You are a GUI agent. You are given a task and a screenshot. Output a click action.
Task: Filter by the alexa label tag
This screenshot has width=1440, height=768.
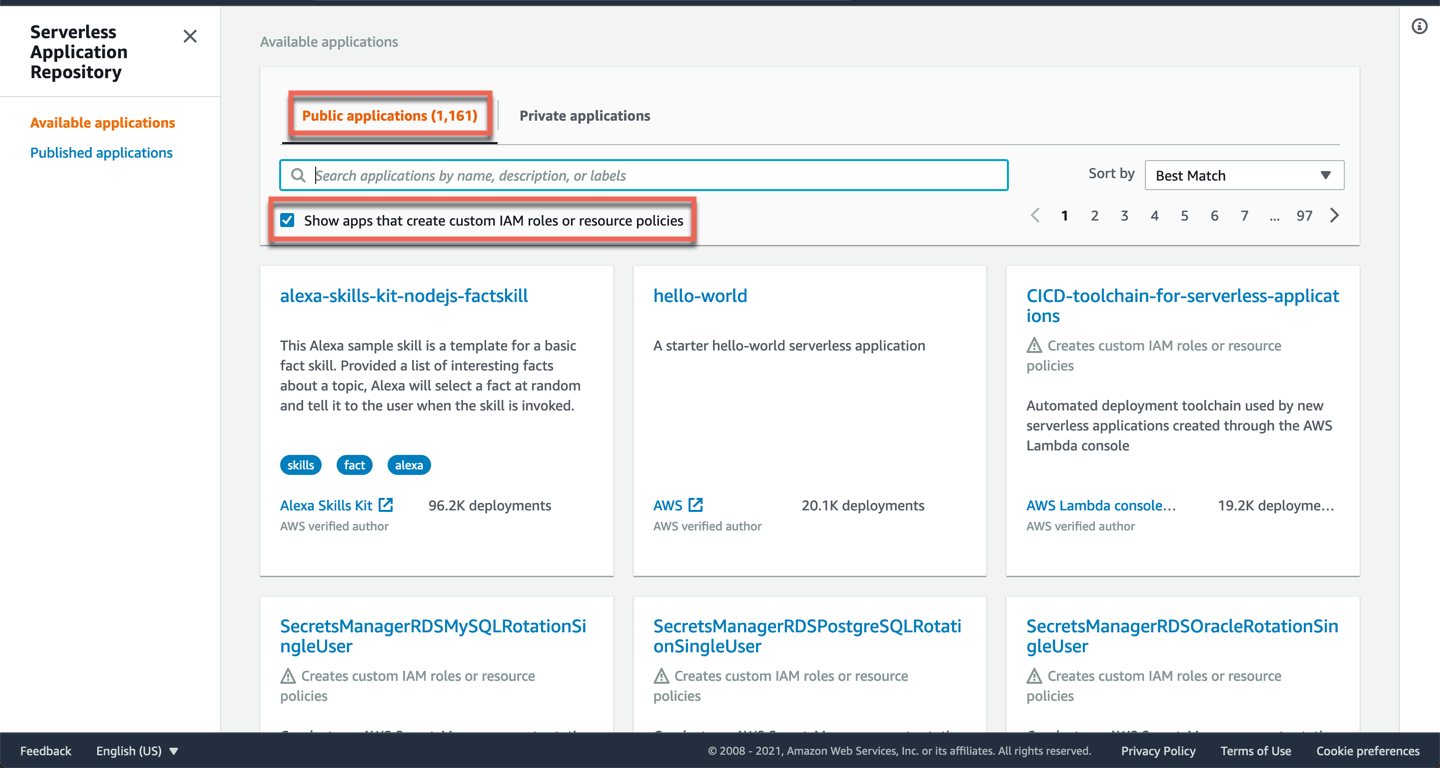click(x=409, y=465)
